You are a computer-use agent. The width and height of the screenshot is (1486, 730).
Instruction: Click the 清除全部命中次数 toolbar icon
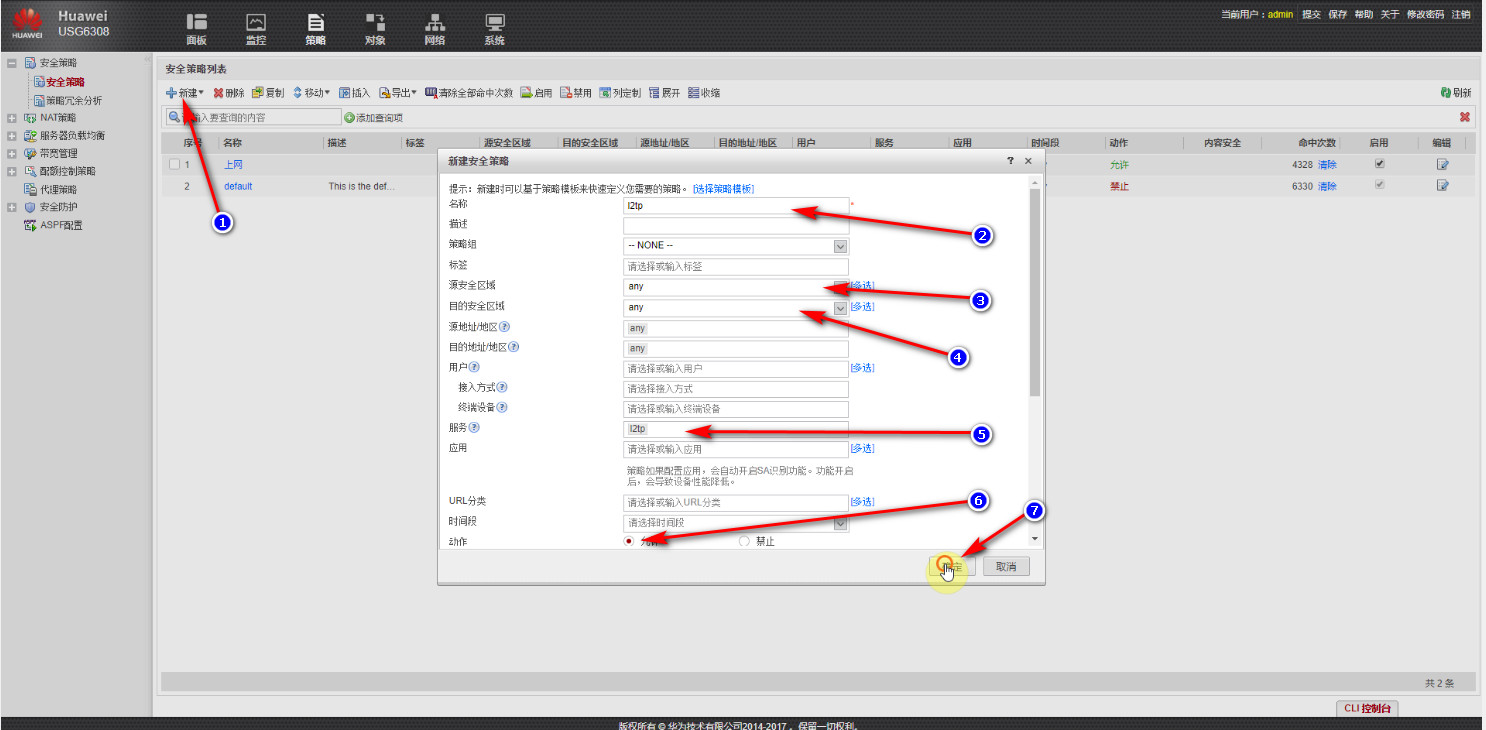coord(432,93)
